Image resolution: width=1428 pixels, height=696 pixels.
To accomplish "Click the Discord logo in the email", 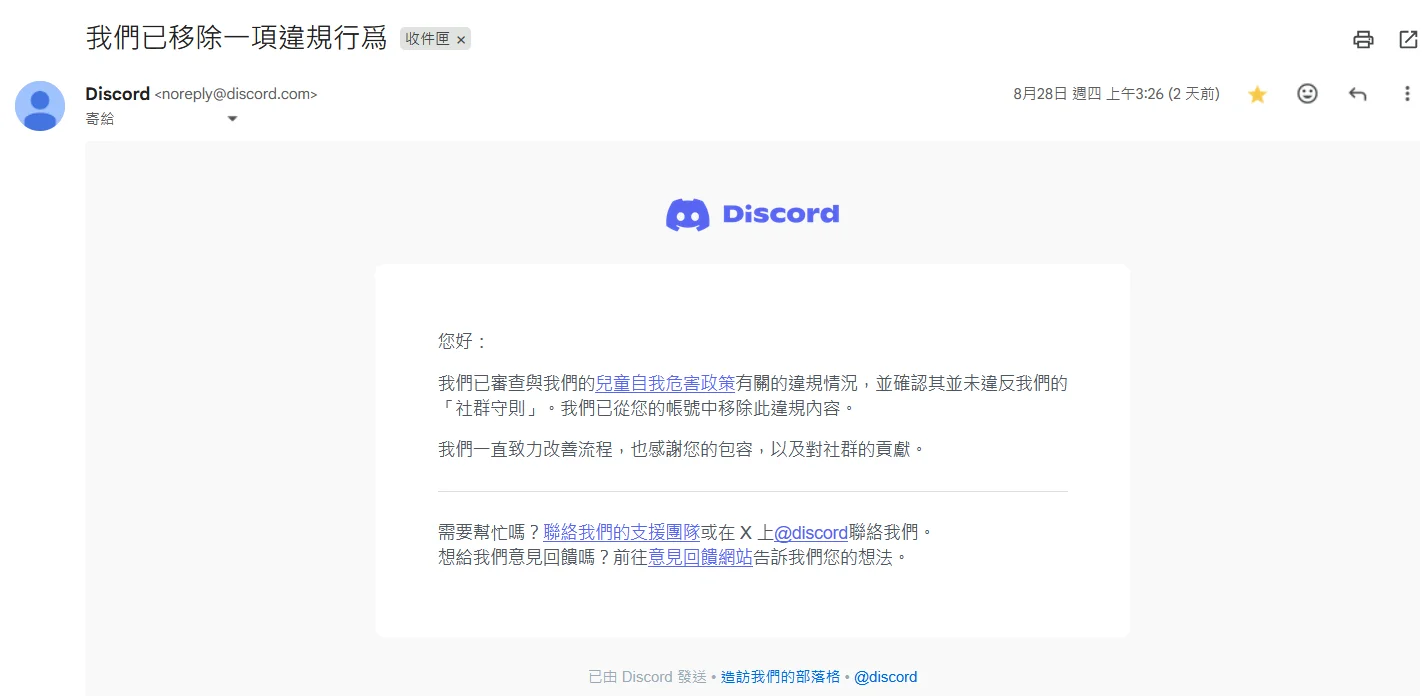I will pyautogui.click(x=752, y=213).
